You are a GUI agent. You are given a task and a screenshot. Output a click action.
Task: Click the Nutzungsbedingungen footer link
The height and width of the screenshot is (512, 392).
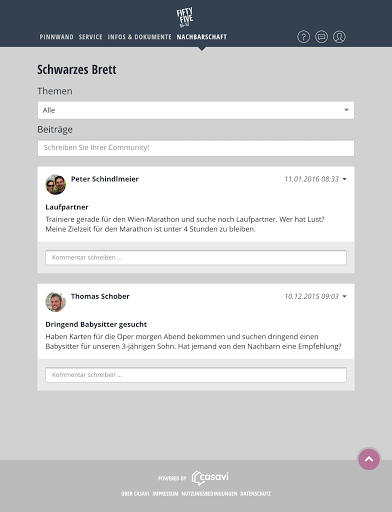coord(209,494)
